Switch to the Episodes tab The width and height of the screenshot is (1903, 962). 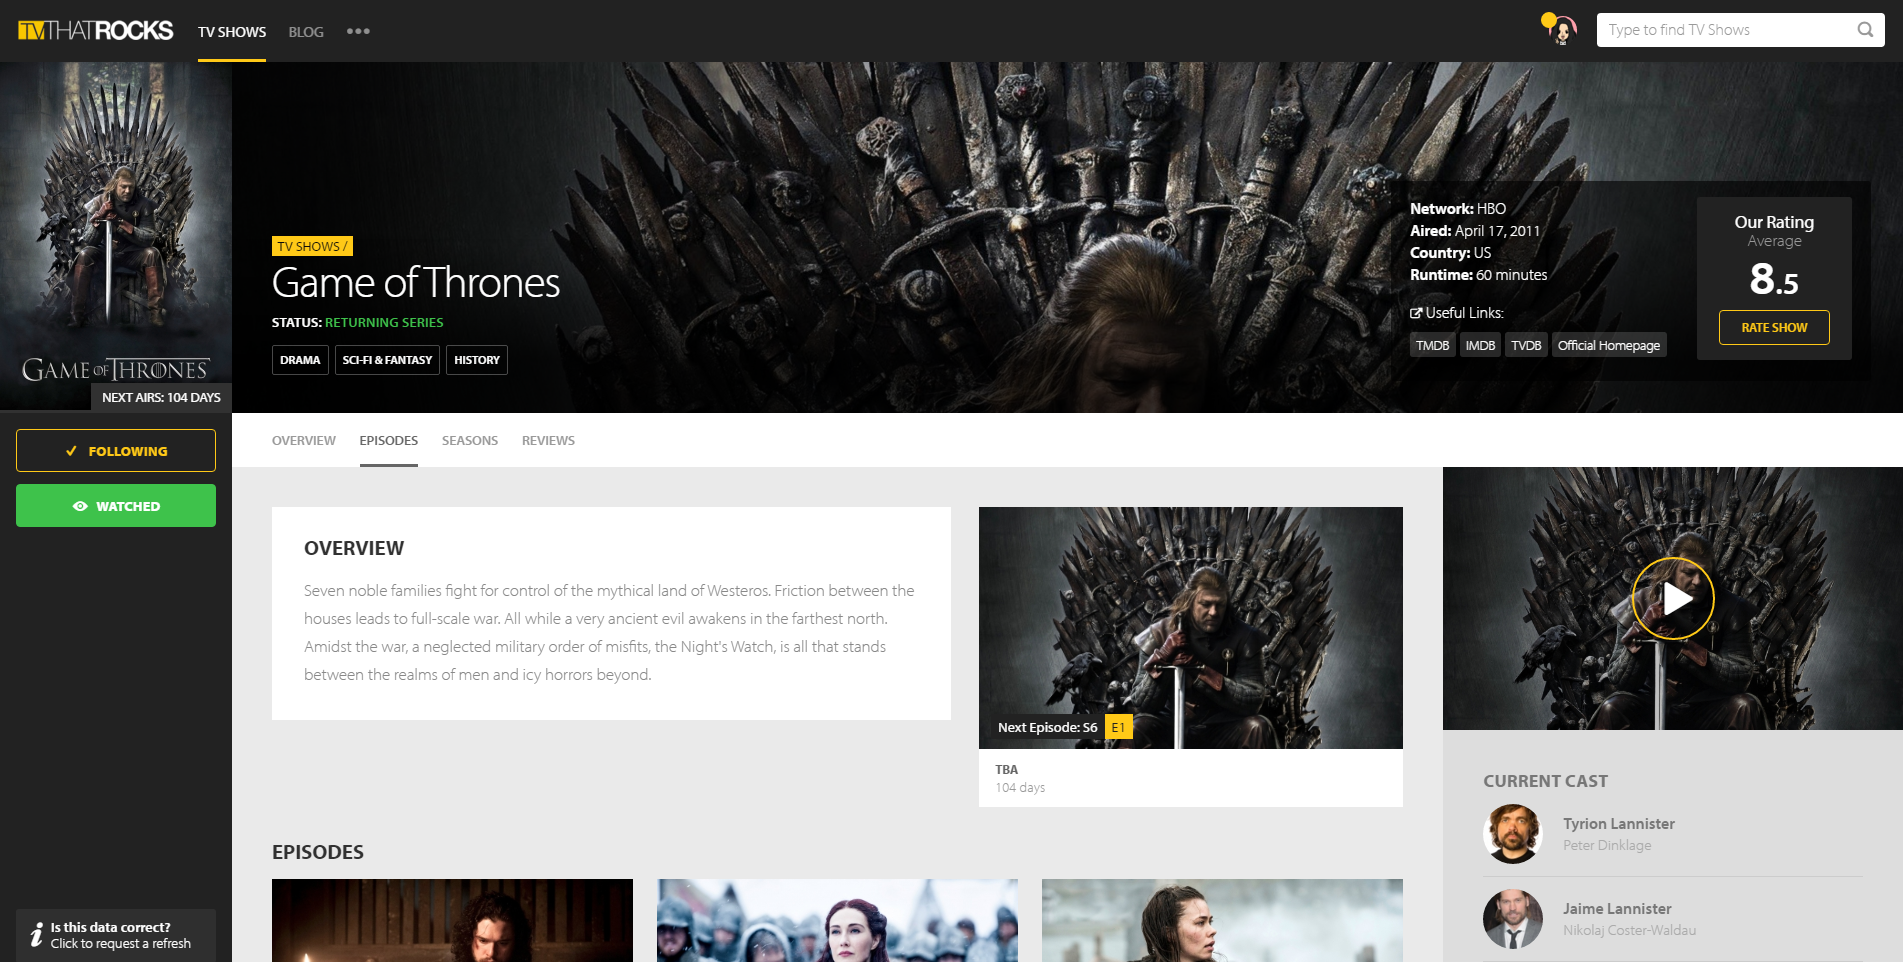point(389,440)
